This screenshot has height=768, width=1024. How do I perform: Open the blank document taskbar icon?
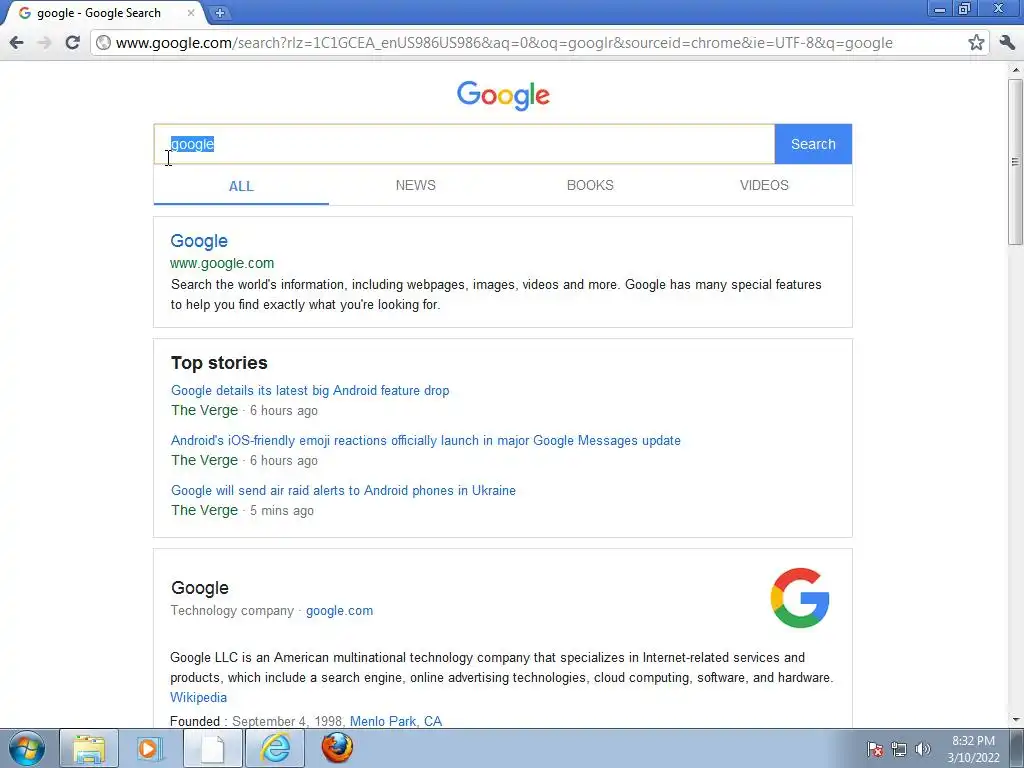(x=212, y=748)
